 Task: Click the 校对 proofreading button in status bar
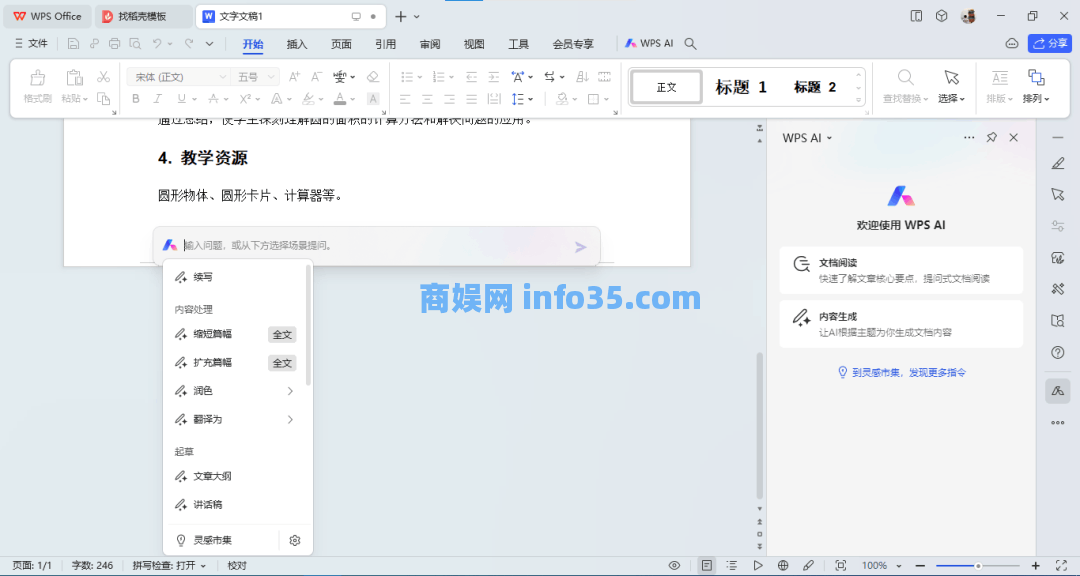point(237,566)
